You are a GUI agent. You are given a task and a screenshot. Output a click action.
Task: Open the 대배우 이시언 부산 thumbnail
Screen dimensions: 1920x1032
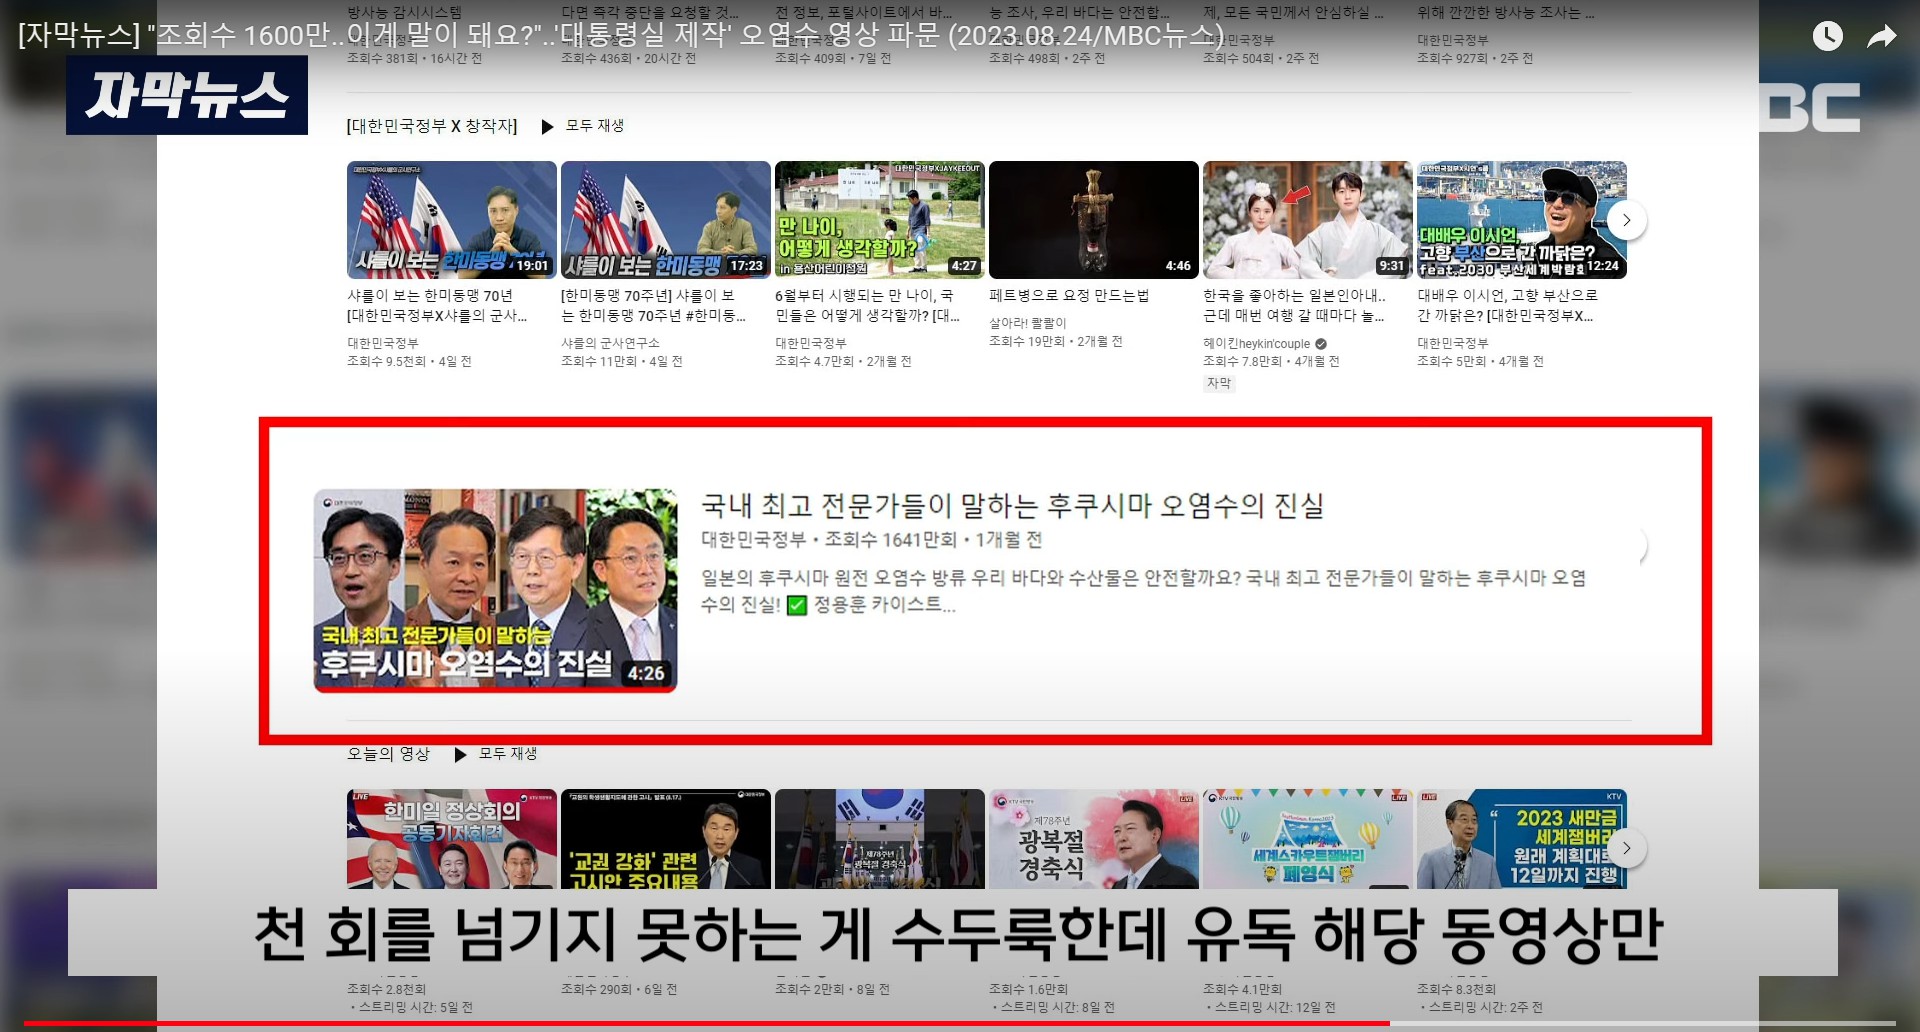pyautogui.click(x=1521, y=220)
